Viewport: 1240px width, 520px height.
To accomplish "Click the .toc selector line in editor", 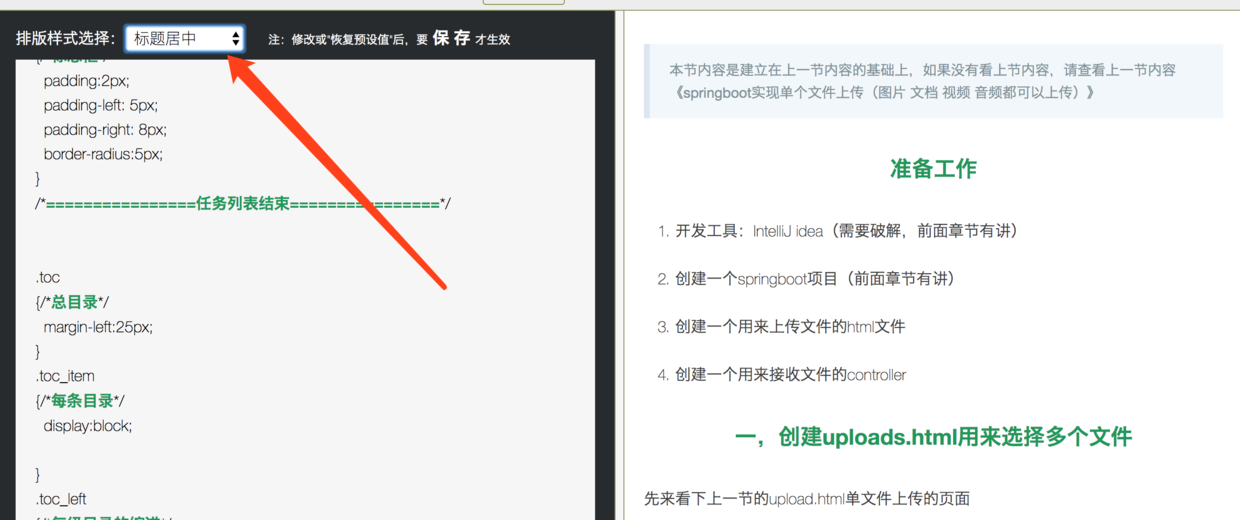I will pos(48,277).
